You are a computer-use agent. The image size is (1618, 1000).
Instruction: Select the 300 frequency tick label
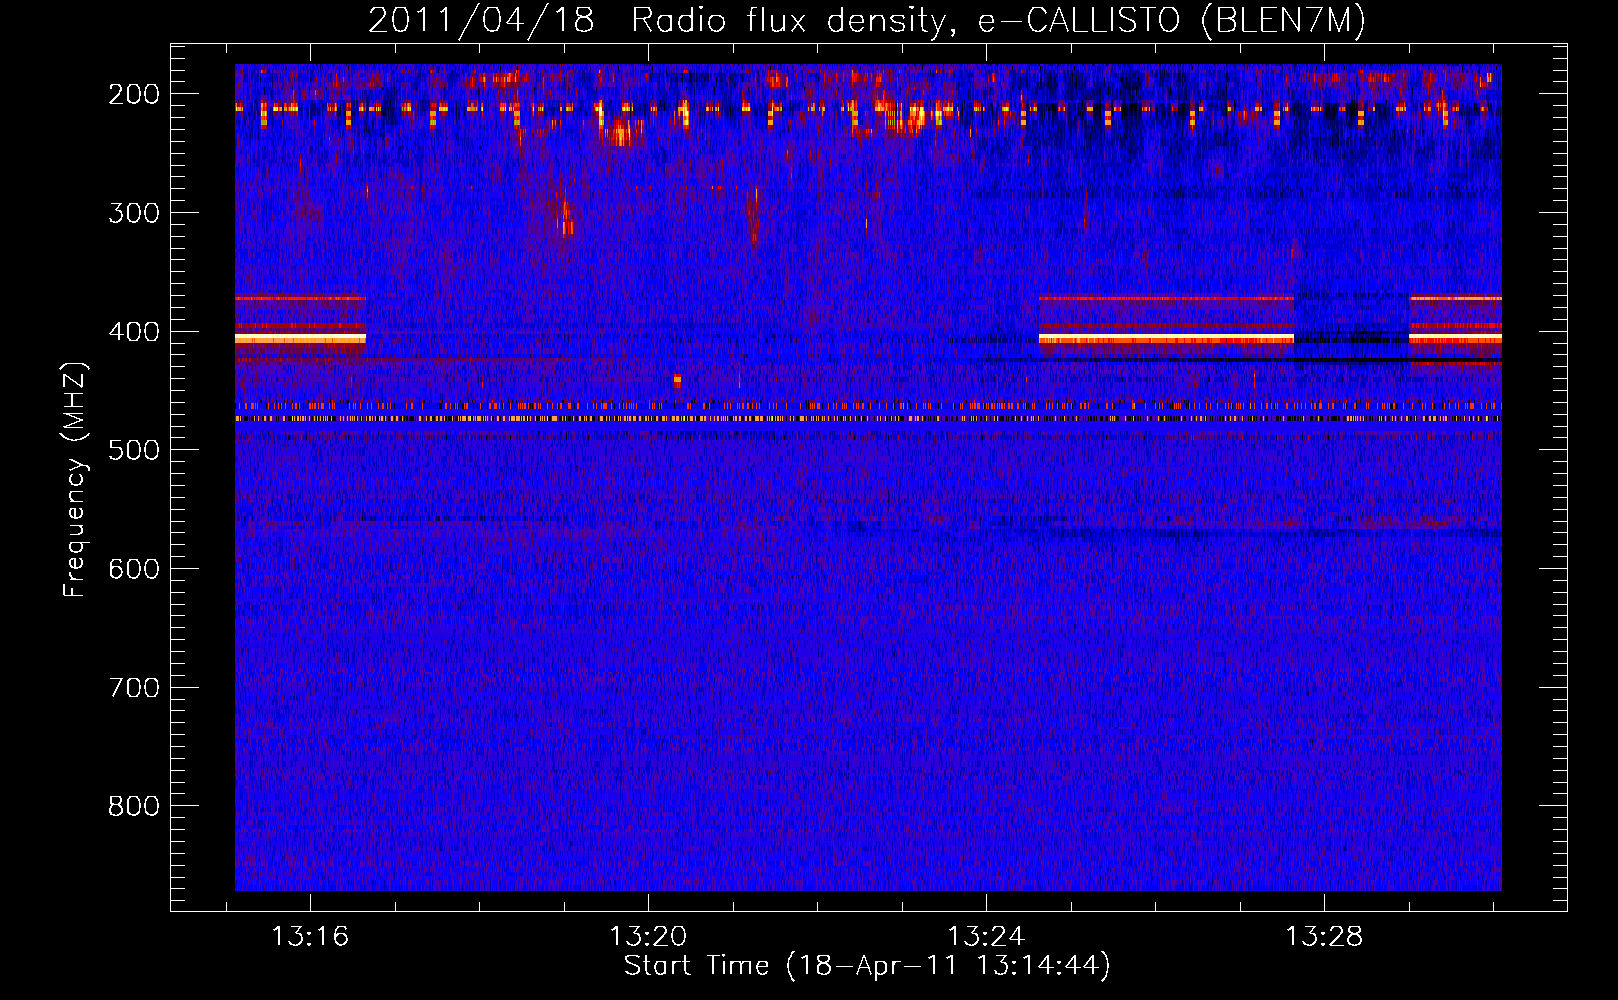point(134,213)
